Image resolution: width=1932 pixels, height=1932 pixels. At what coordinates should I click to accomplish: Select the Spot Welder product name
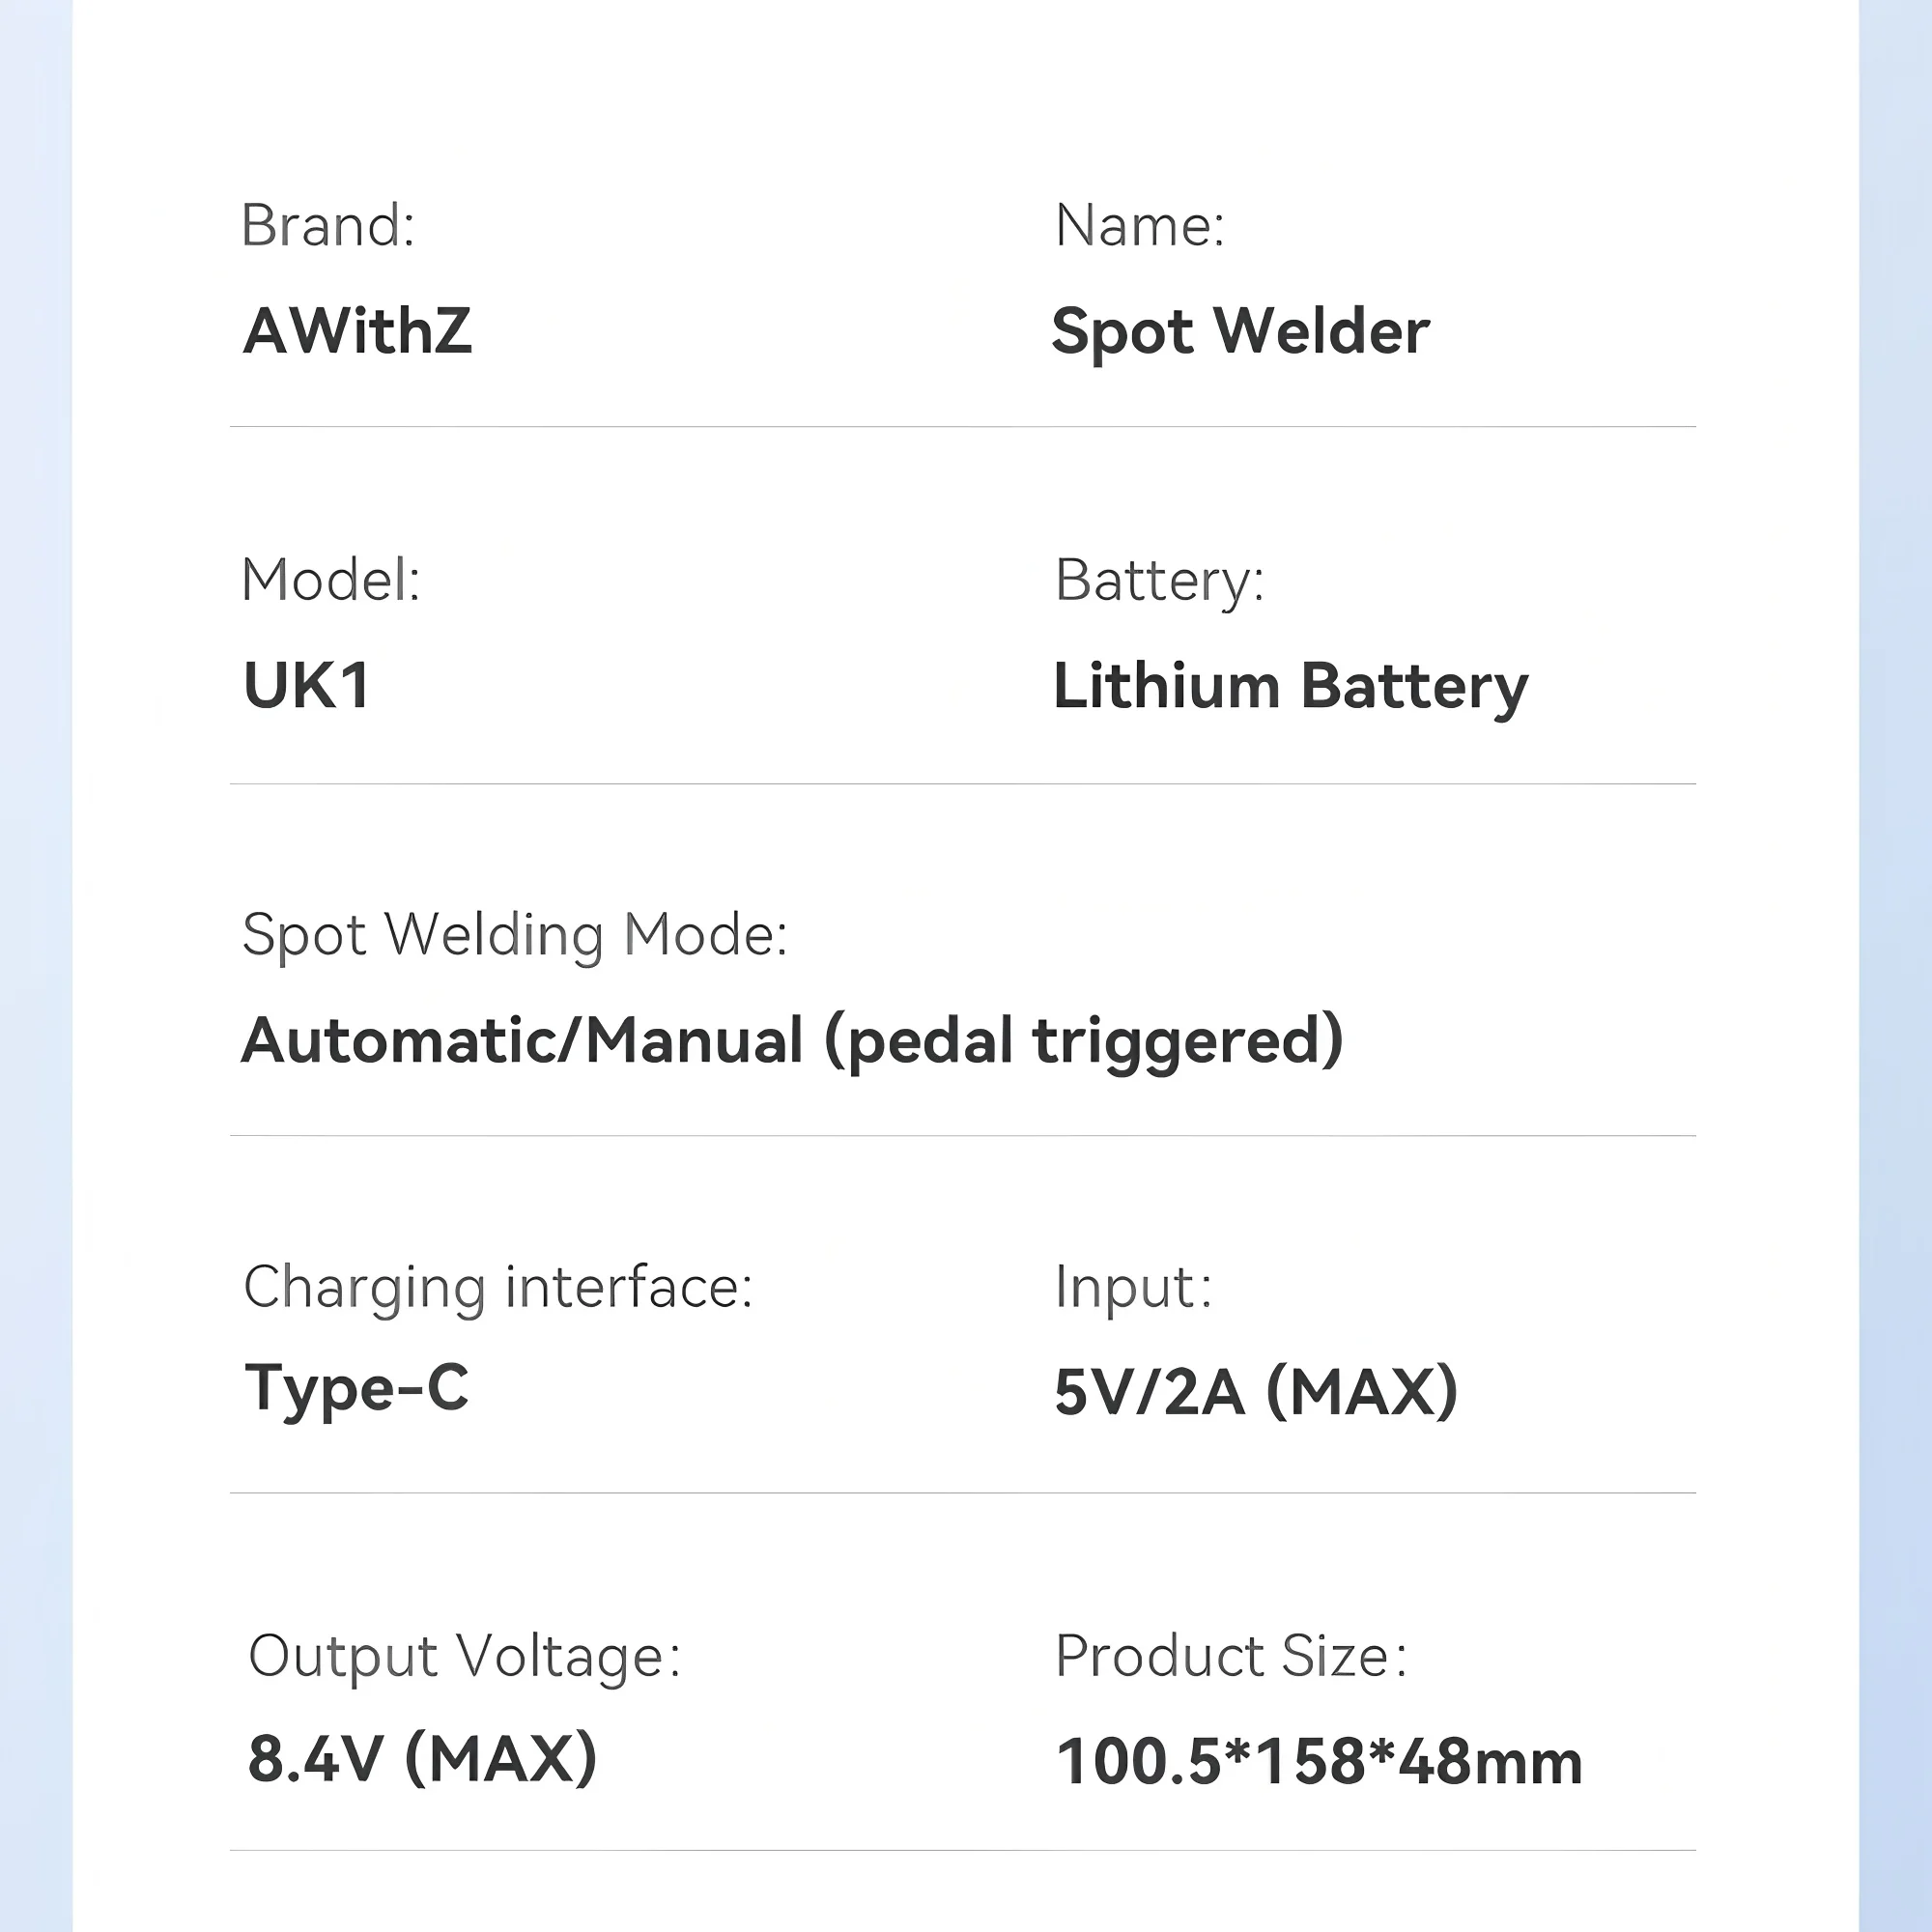(x=1240, y=331)
